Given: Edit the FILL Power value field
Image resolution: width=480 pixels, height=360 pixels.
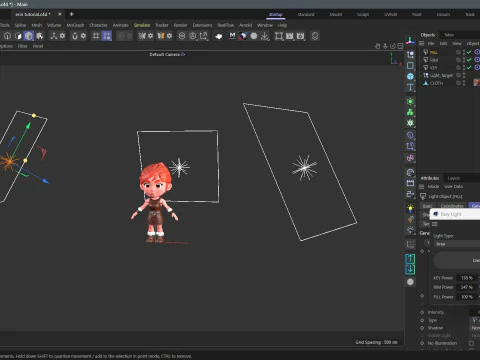Looking at the screenshot, I should [x=467, y=297].
